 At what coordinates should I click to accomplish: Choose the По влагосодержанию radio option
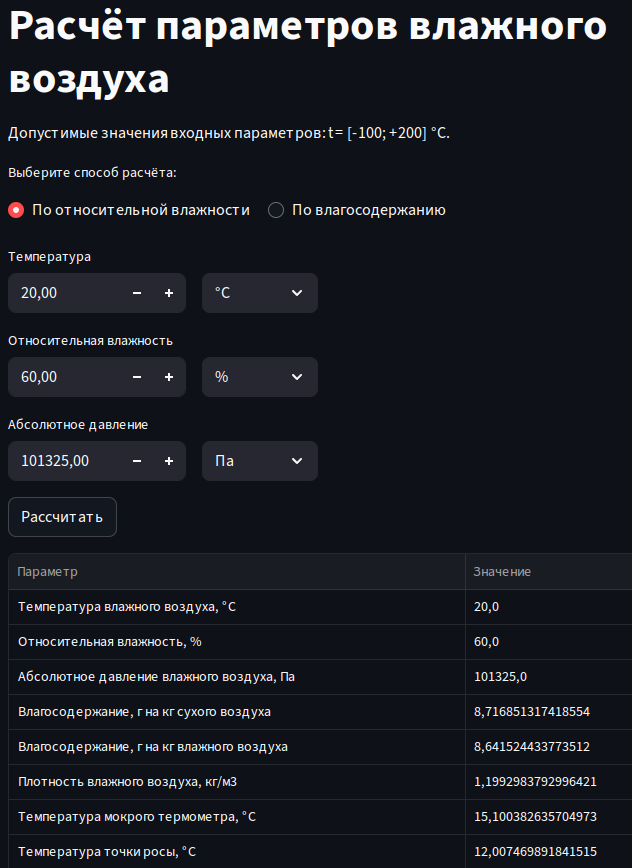[276, 210]
